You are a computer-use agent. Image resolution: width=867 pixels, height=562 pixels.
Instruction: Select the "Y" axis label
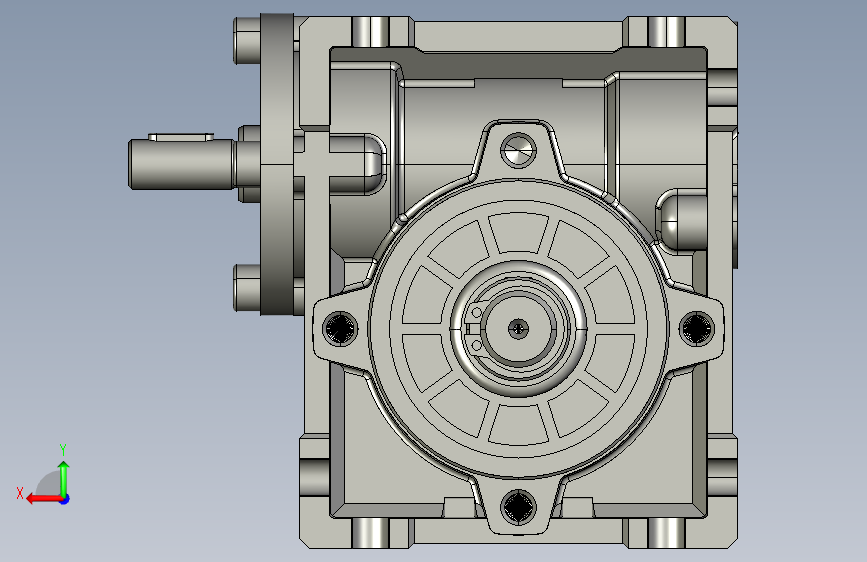point(63,449)
